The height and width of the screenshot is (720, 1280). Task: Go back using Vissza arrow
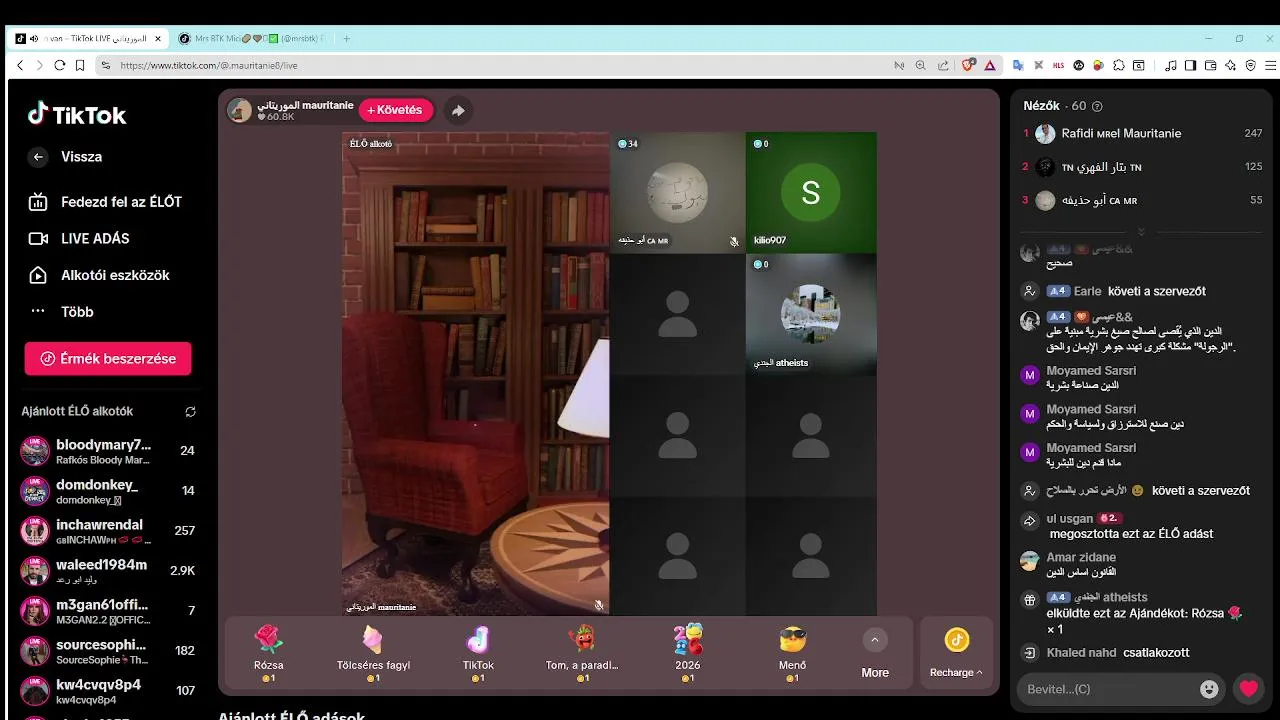pos(38,157)
